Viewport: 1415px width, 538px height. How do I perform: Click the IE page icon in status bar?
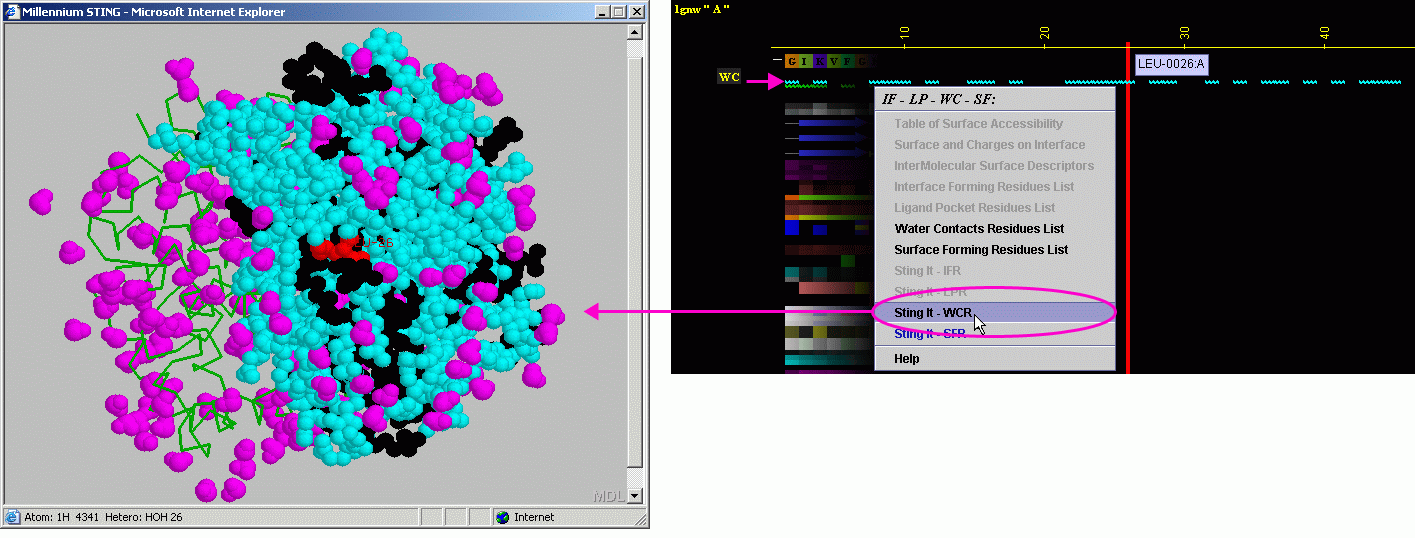coord(13,517)
